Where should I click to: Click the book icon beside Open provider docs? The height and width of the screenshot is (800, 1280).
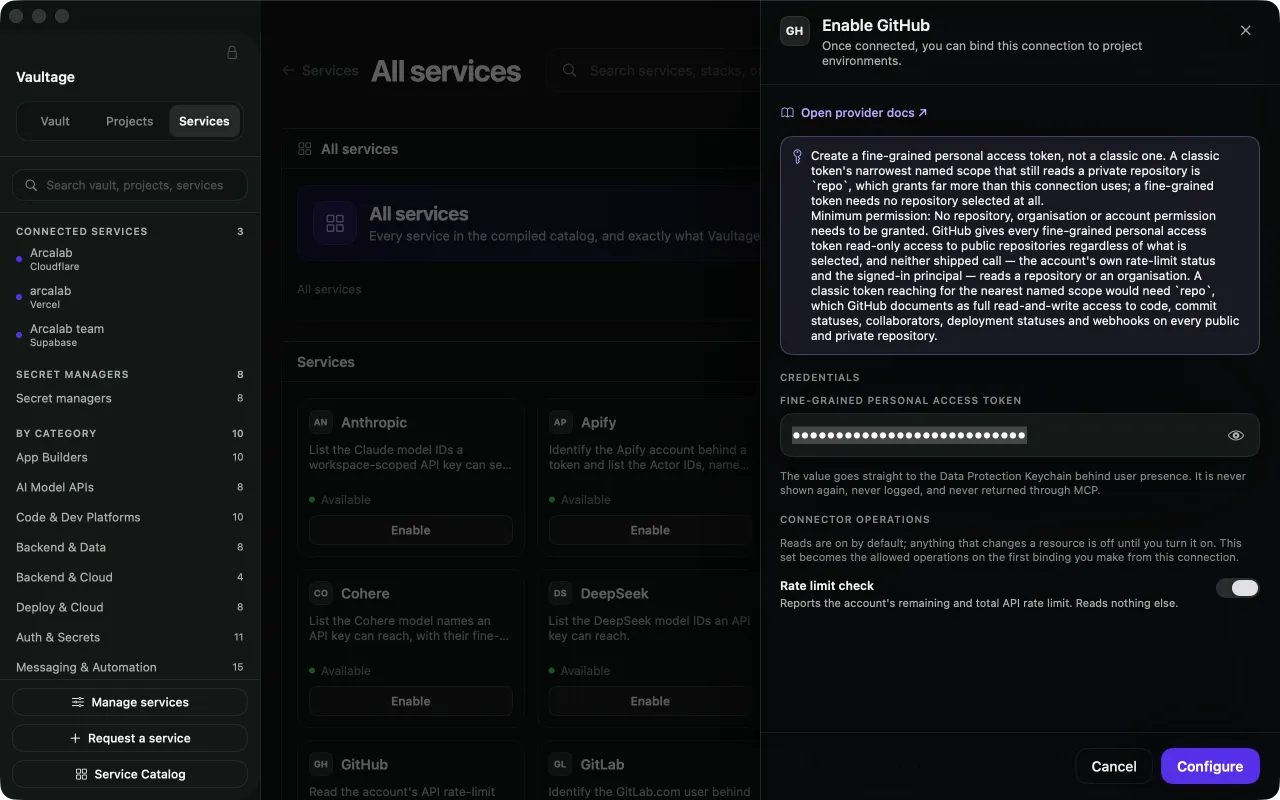tap(787, 113)
